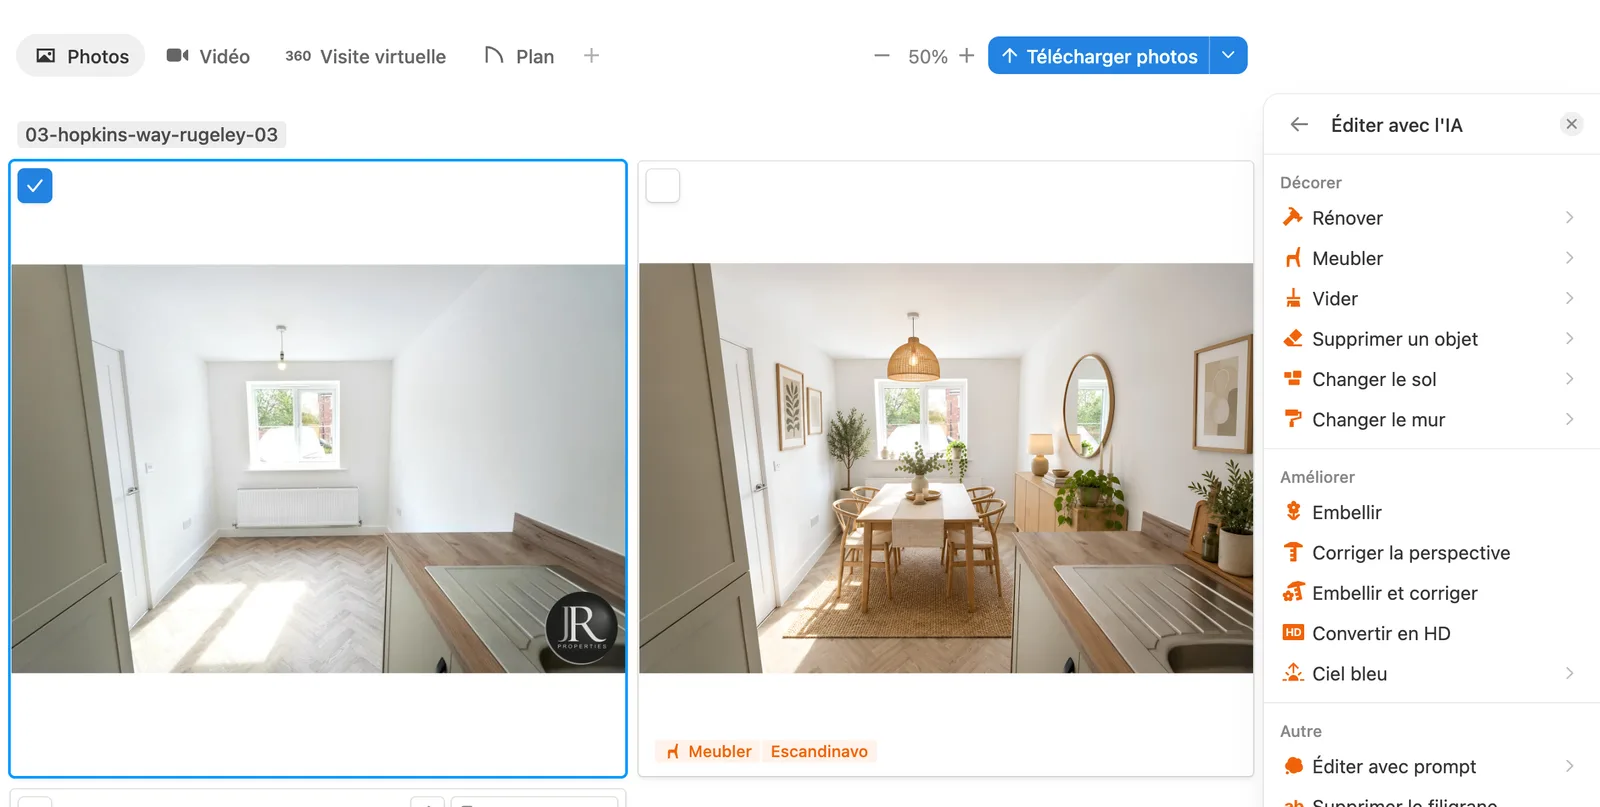This screenshot has width=1600, height=807.
Task: Open the furnished dining room thumbnail
Action: point(946,468)
